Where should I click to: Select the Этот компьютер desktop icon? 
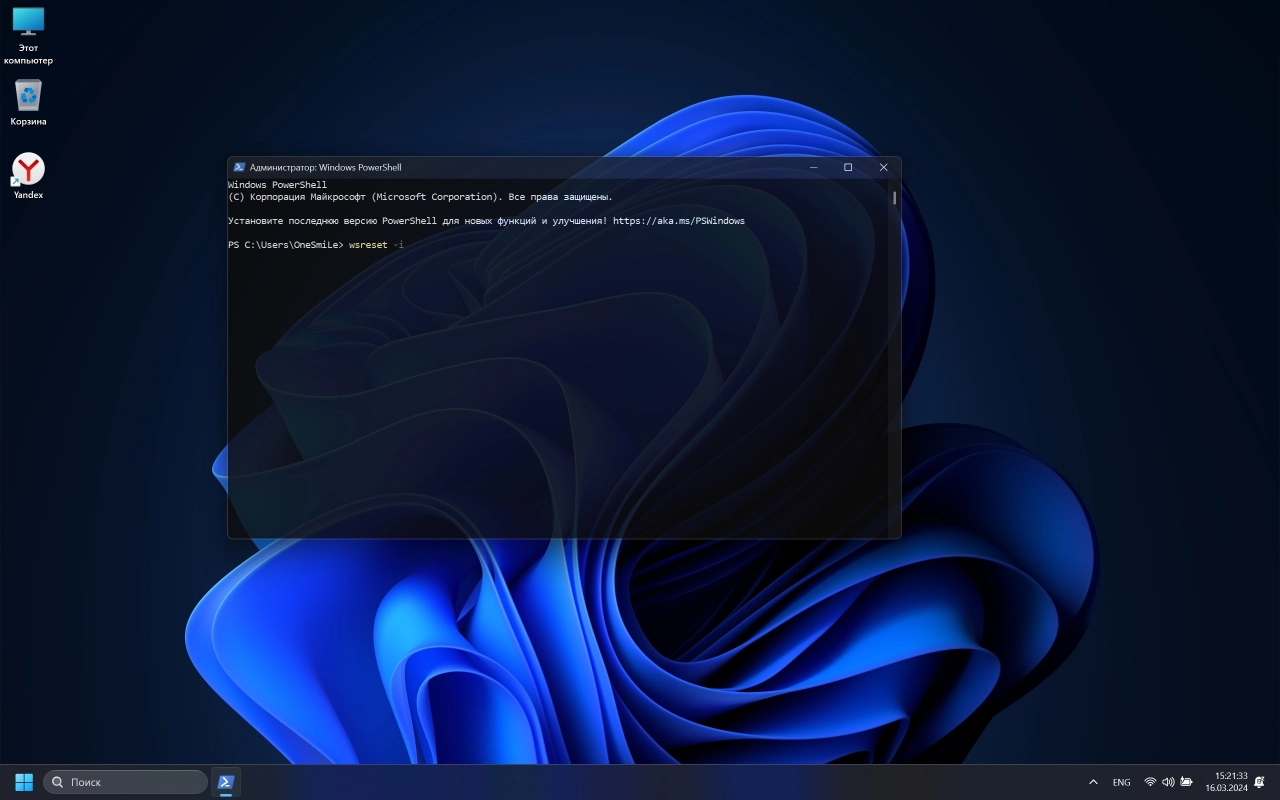pos(28,35)
